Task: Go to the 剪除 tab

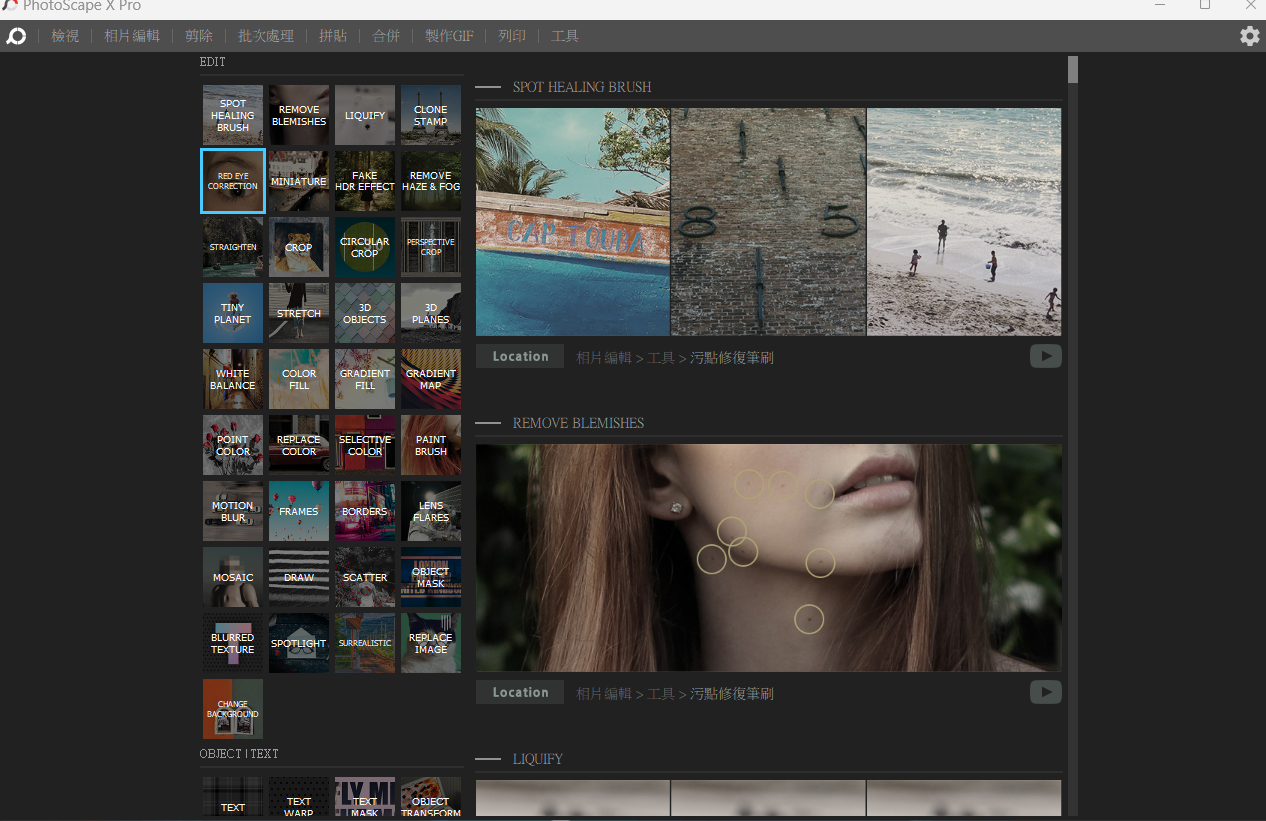Action: click(199, 36)
